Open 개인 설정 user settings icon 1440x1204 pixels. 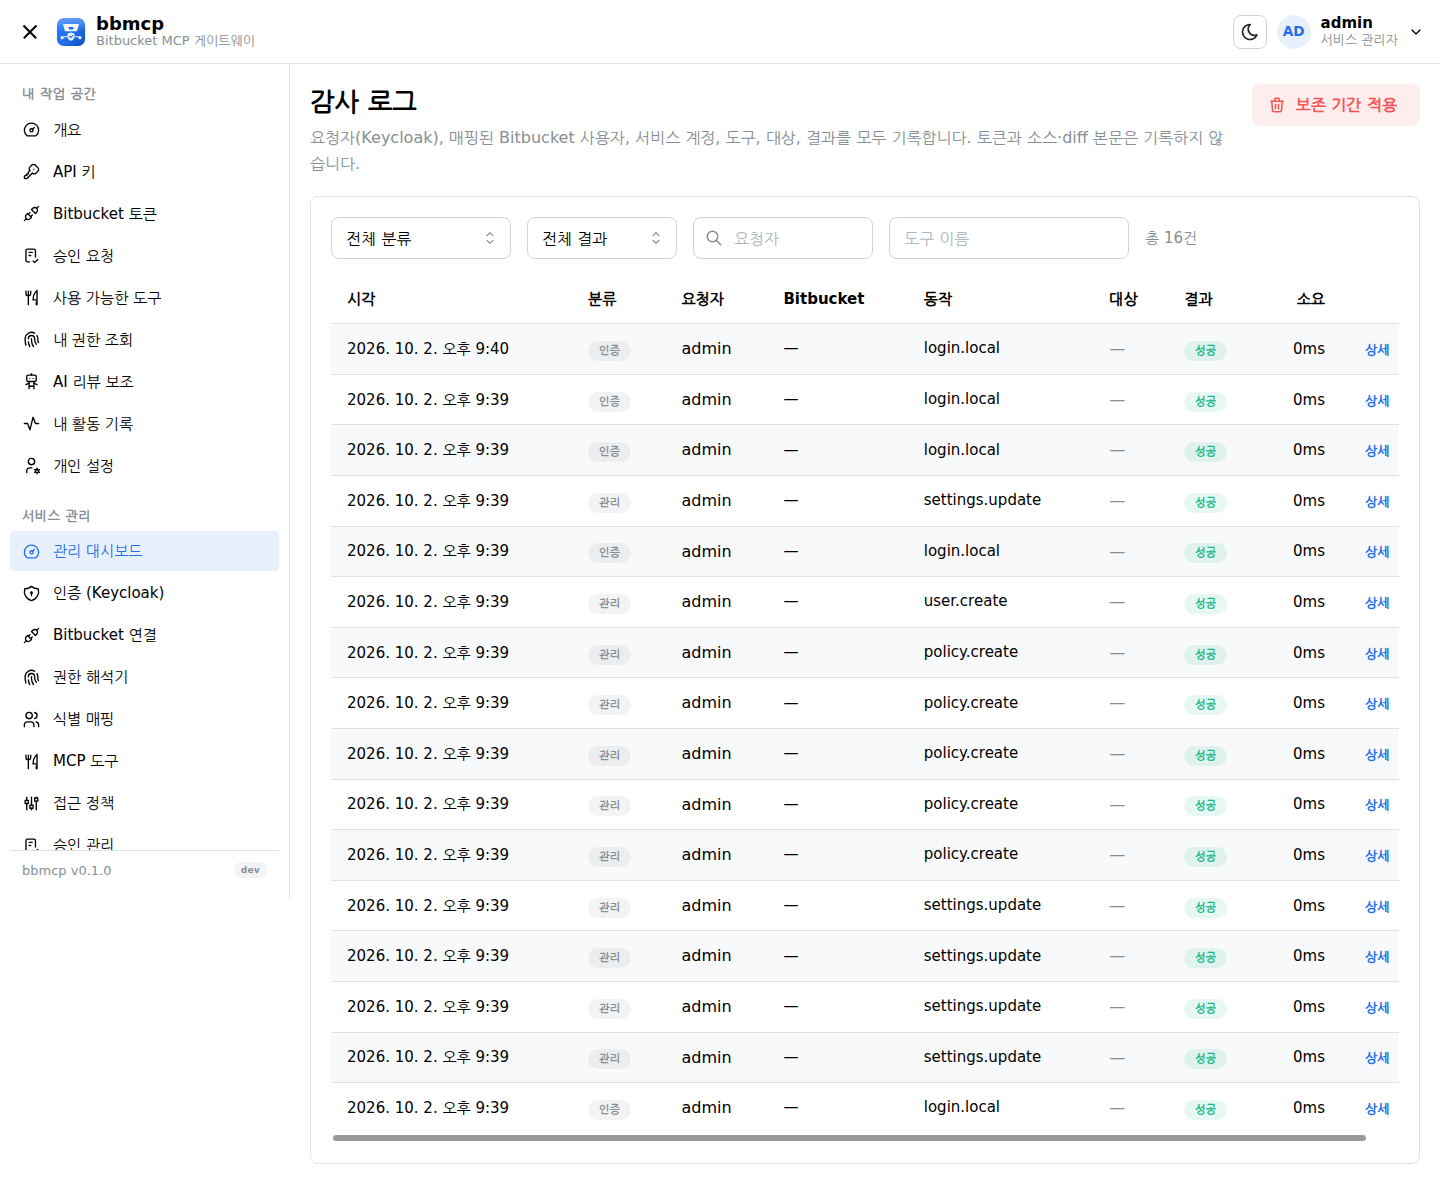tap(32, 466)
